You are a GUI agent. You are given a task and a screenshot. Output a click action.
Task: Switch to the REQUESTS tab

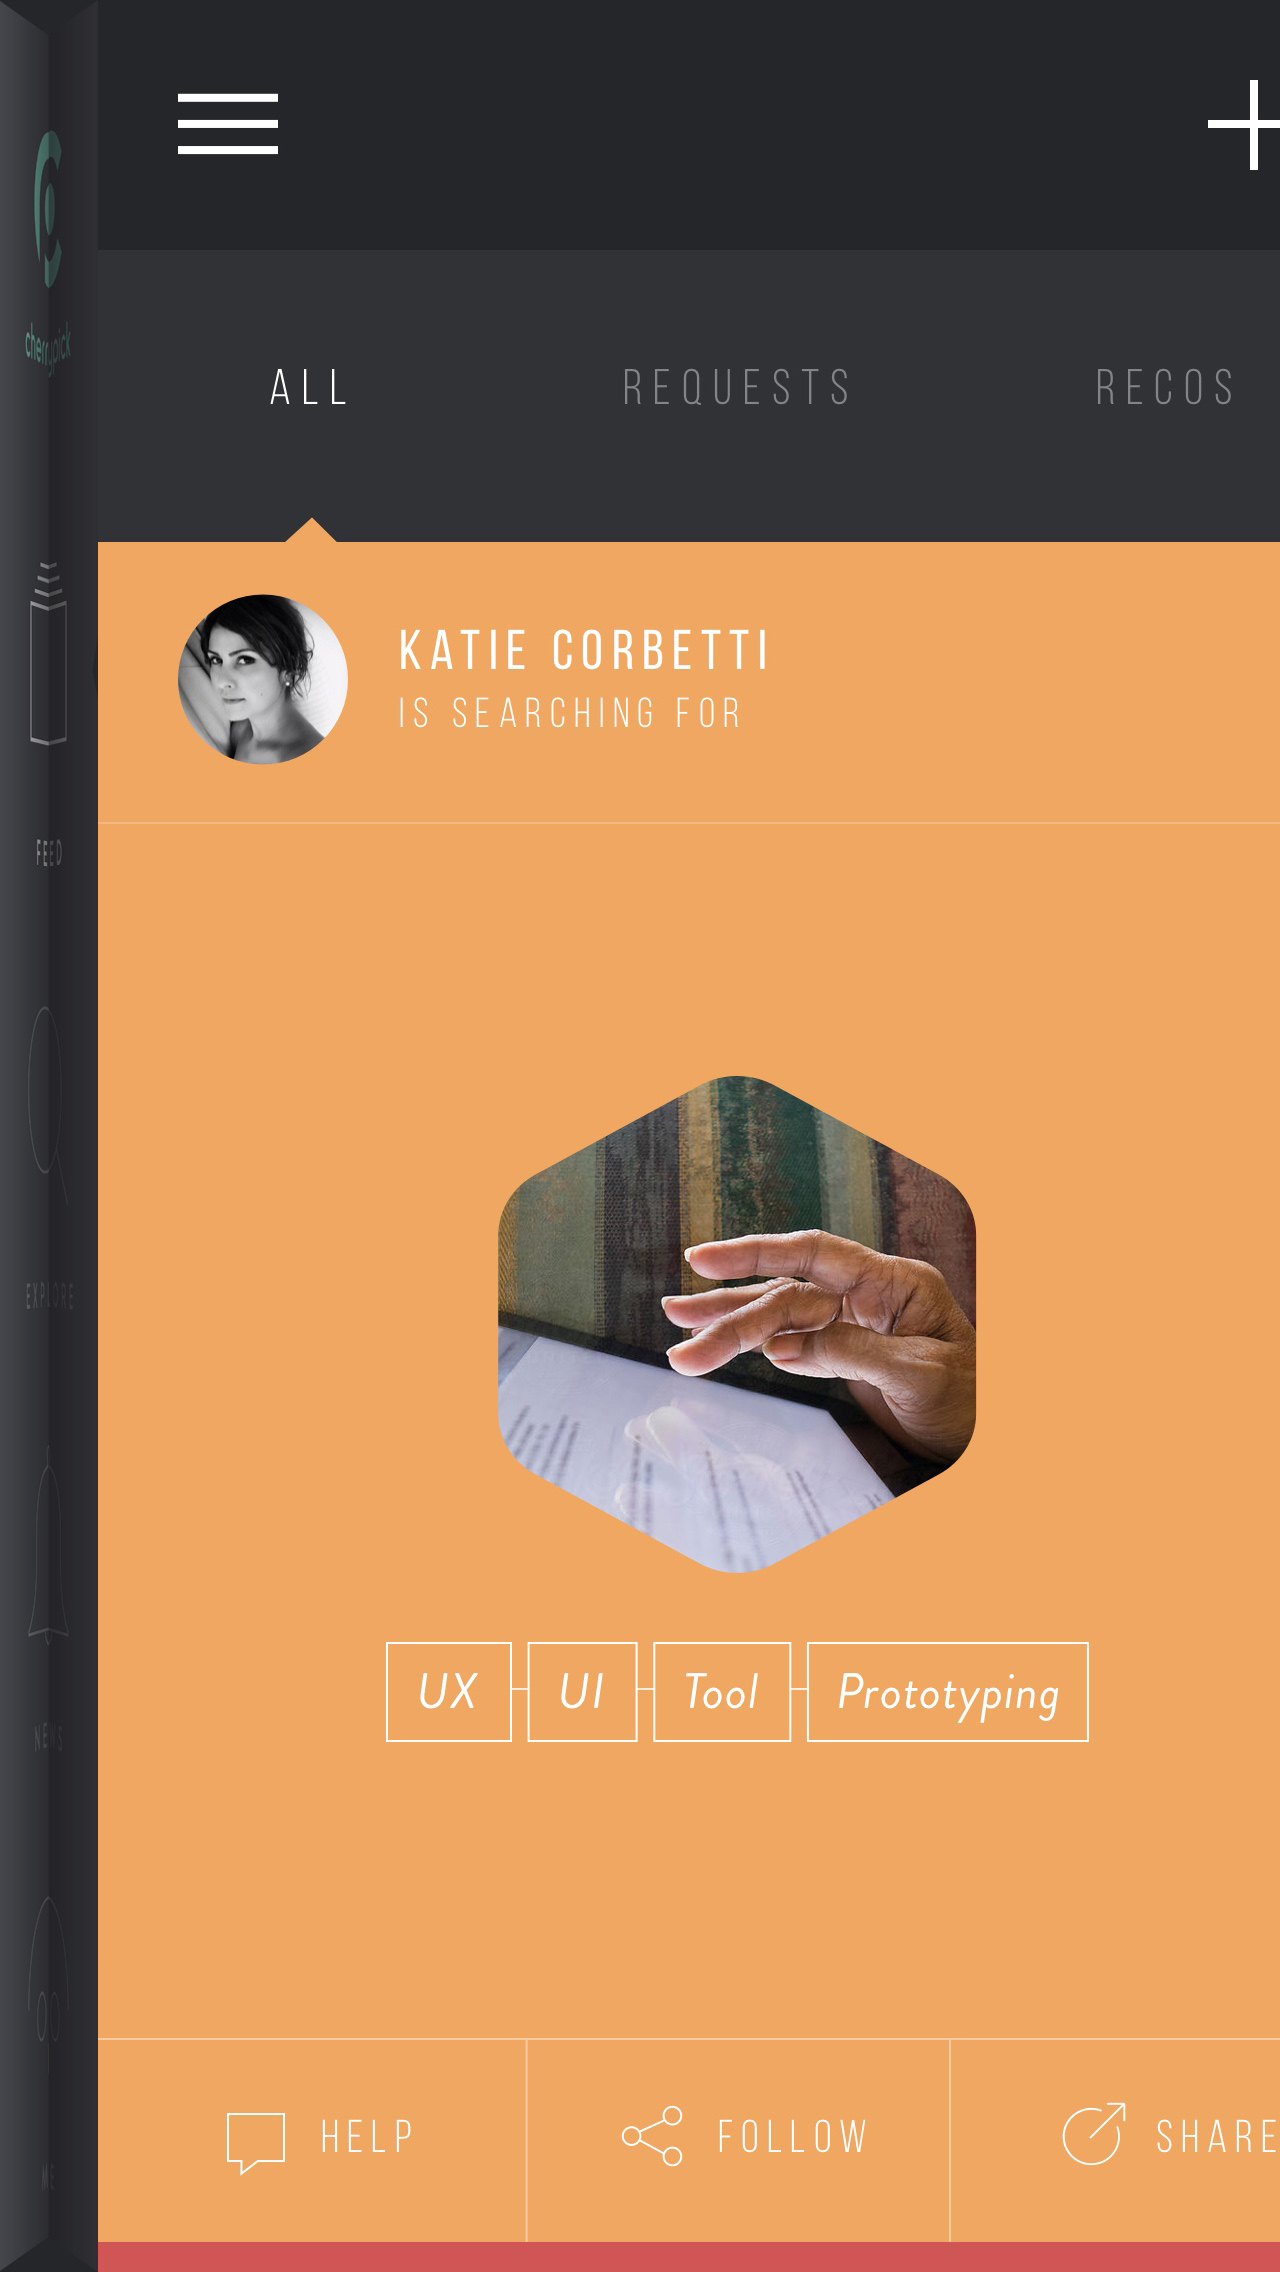pos(737,388)
